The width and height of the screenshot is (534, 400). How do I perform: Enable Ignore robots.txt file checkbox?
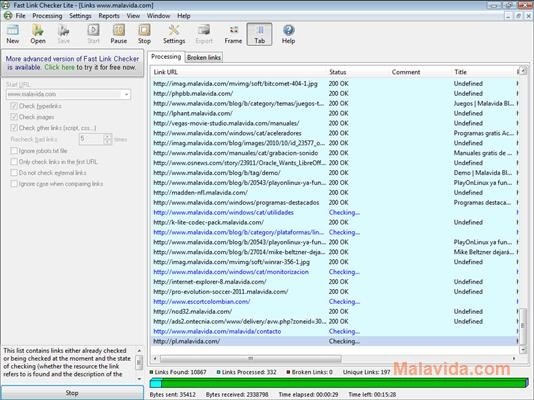pyautogui.click(x=14, y=150)
